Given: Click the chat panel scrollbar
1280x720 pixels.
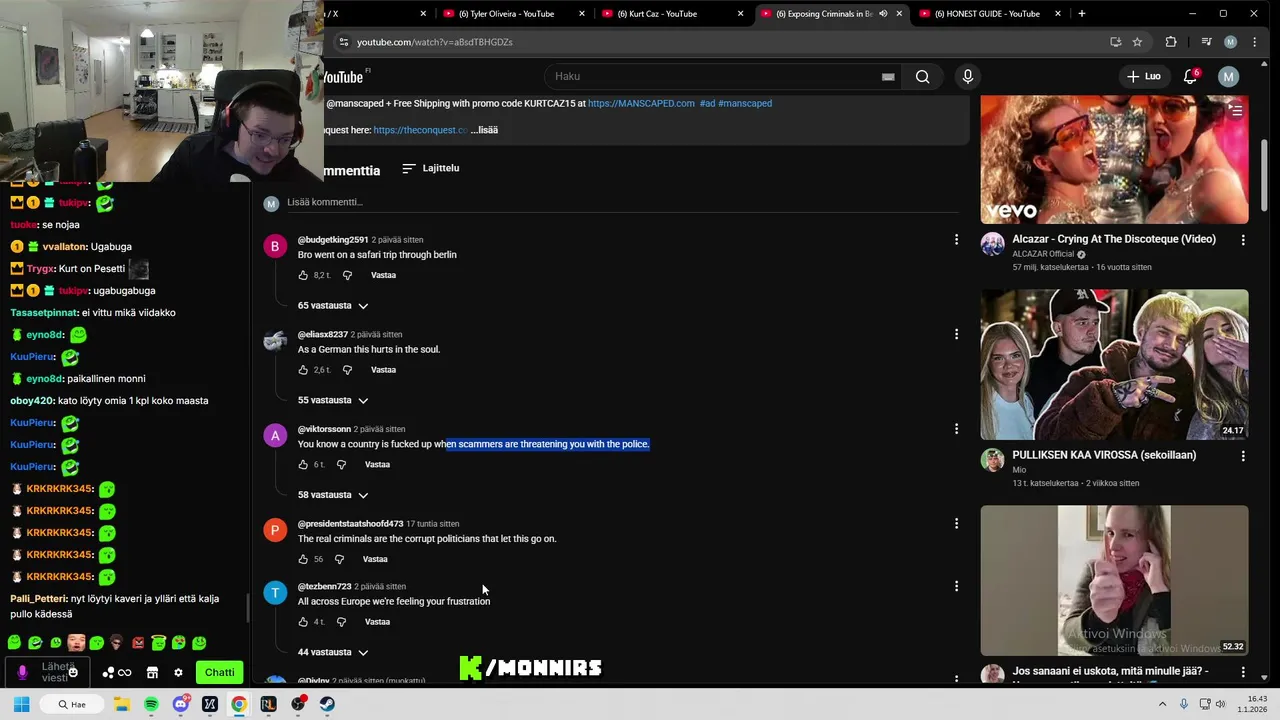Looking at the screenshot, I should [x=248, y=607].
